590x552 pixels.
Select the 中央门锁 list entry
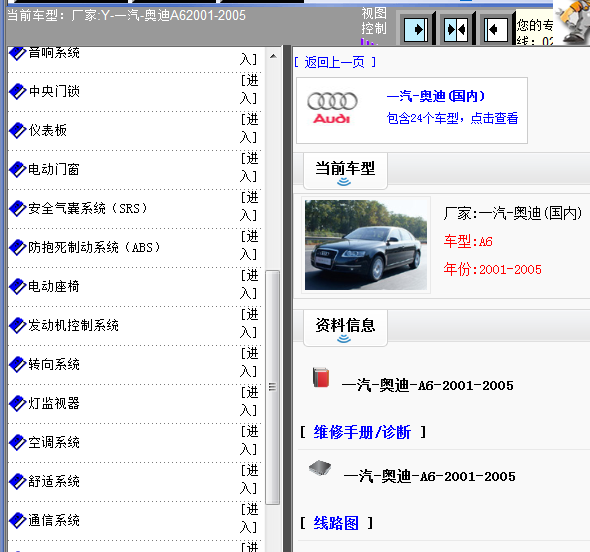(54, 91)
